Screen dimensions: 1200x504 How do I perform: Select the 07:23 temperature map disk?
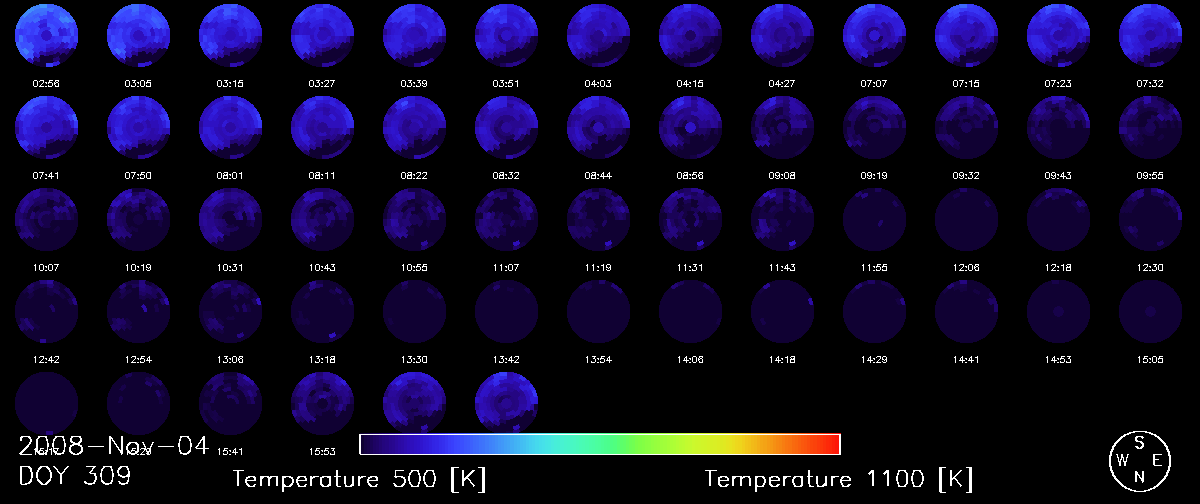[1058, 35]
